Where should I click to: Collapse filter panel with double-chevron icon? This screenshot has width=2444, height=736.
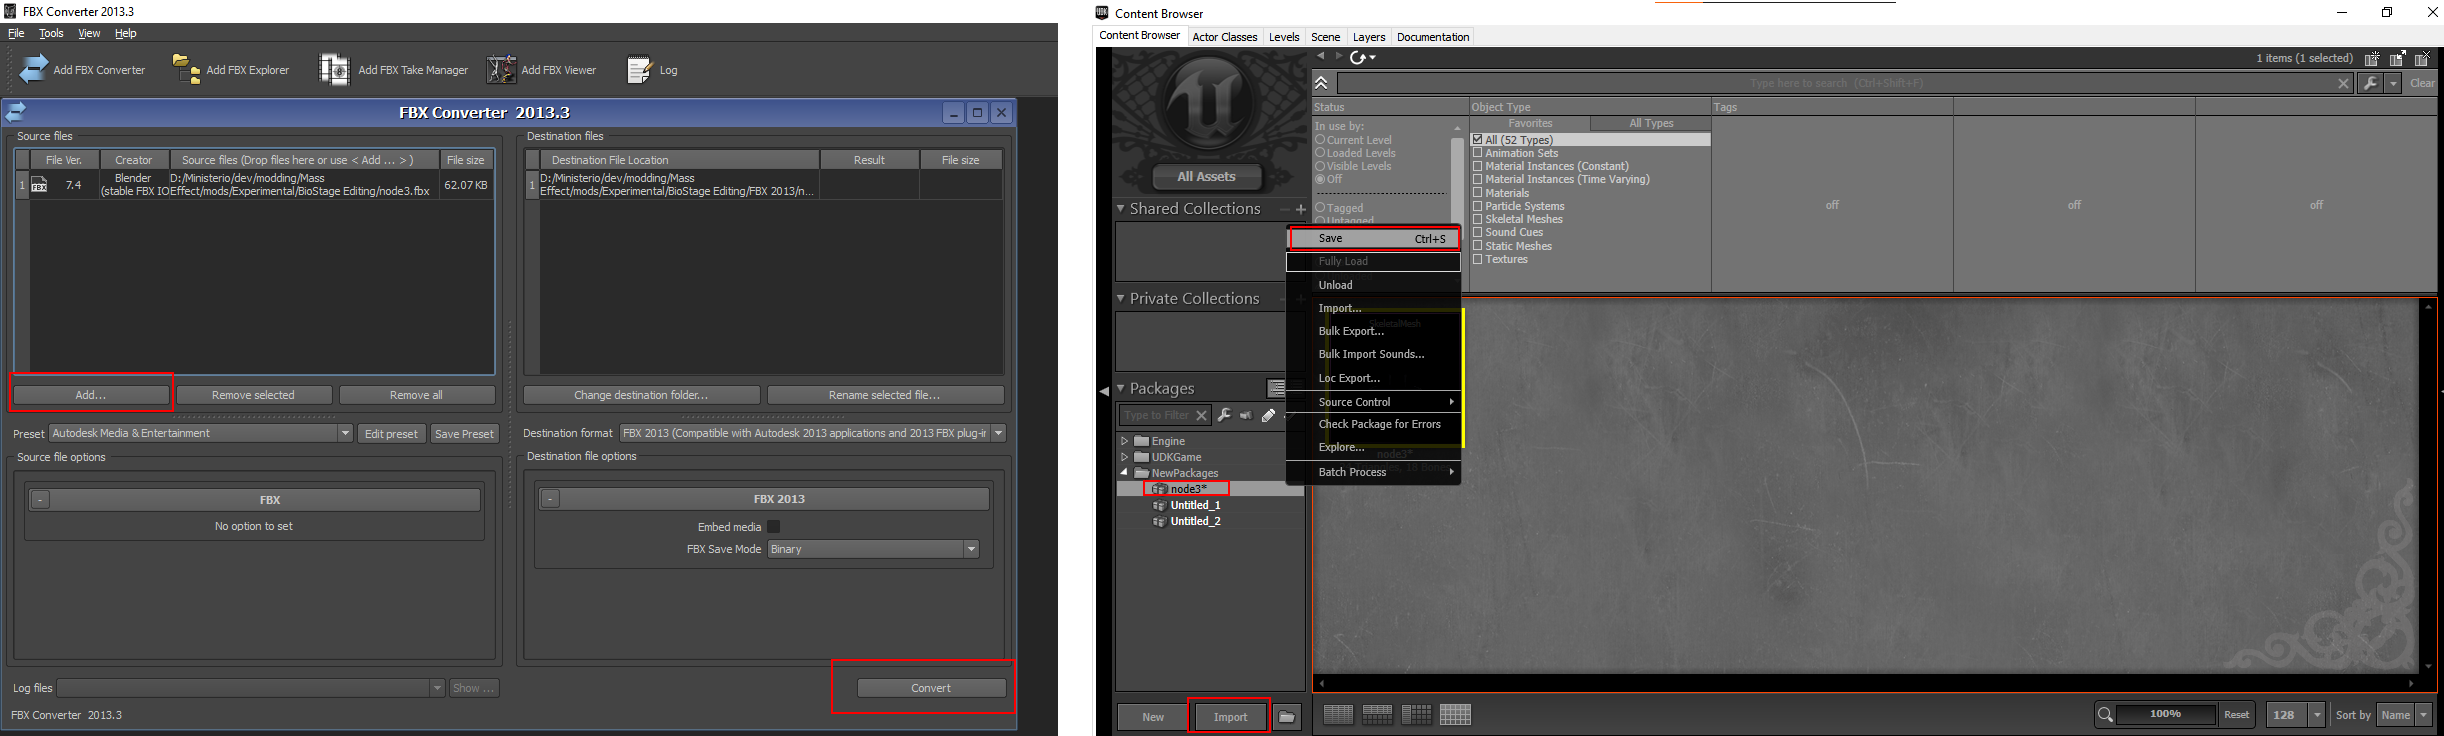click(x=1322, y=83)
